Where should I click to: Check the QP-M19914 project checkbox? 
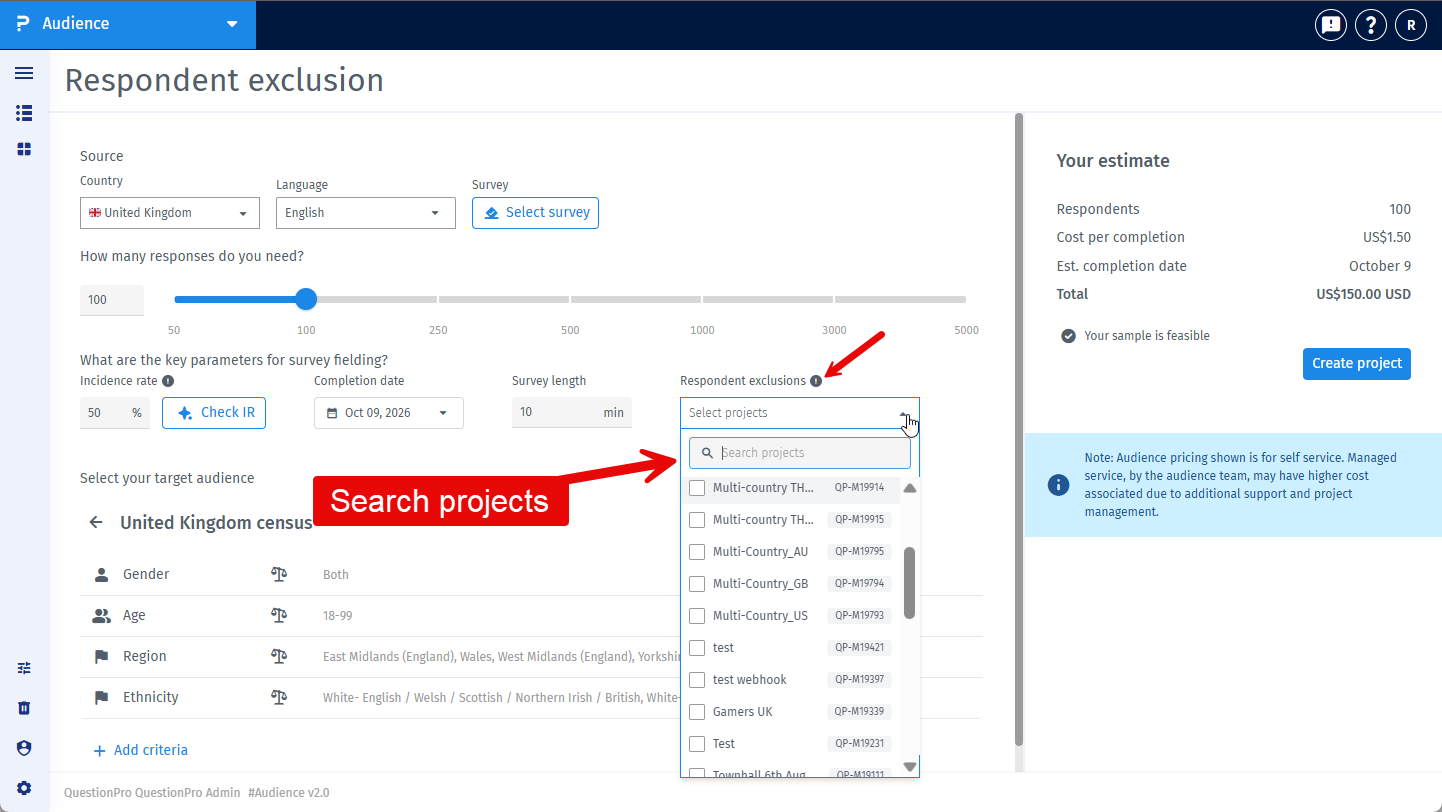click(x=697, y=488)
